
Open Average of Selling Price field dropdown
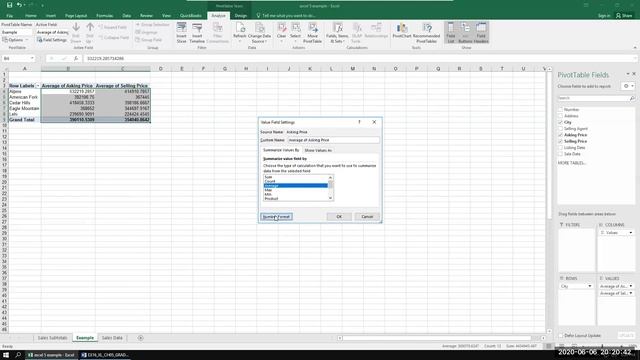click(631, 293)
